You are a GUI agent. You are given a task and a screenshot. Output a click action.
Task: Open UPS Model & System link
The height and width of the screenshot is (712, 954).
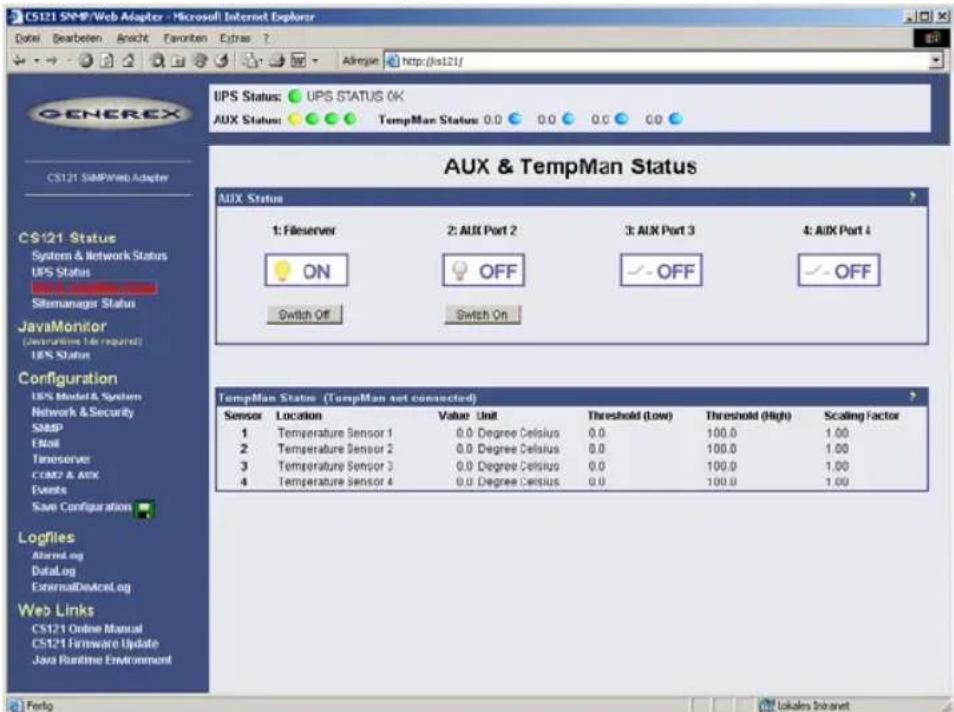pyautogui.click(x=86, y=396)
